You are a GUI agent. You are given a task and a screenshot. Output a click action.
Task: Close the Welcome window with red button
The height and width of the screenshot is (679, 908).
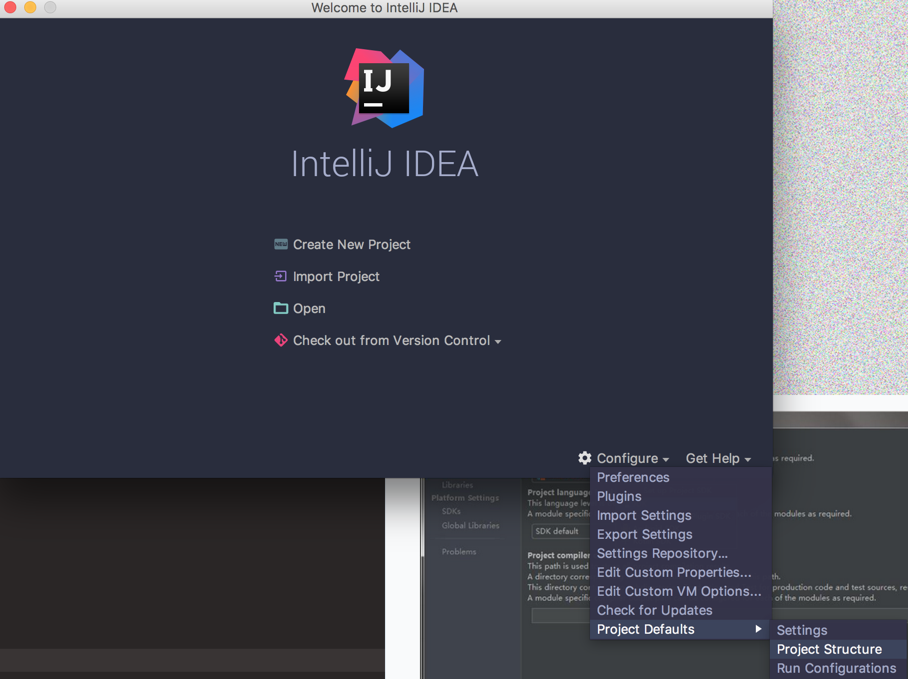click(10, 8)
